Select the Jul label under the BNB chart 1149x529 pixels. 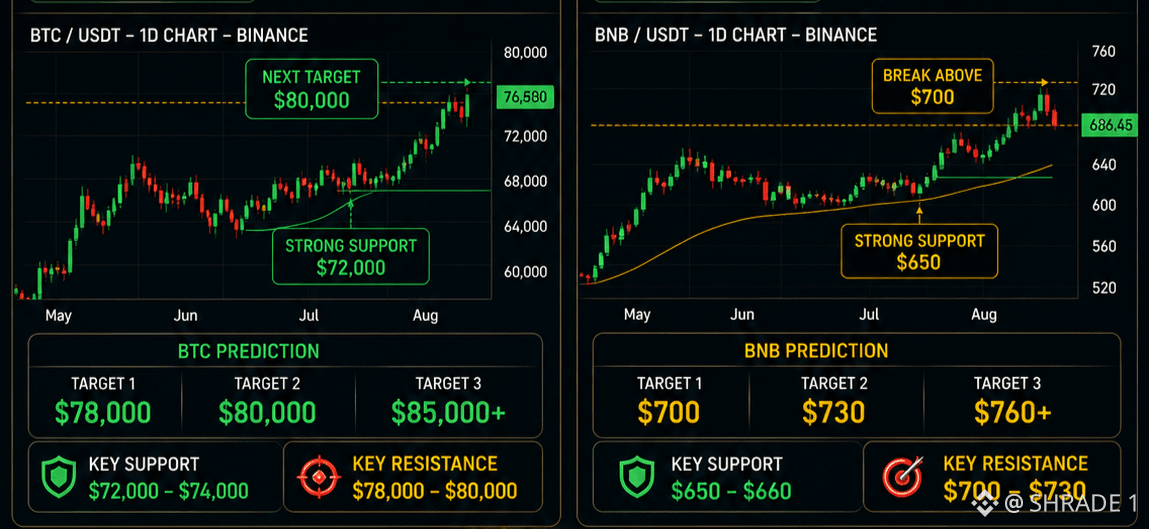pyautogui.click(x=868, y=315)
